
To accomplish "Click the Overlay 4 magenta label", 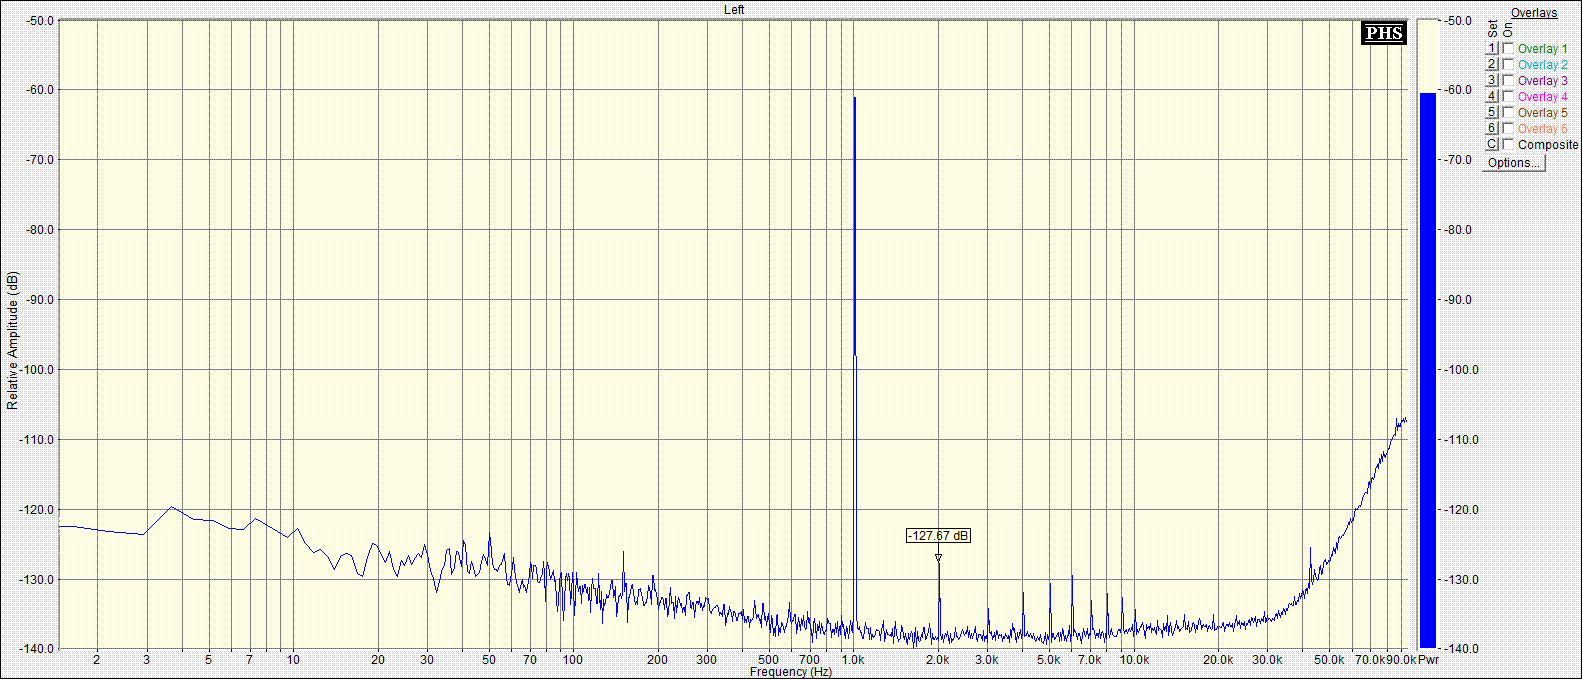I will pos(1543,96).
